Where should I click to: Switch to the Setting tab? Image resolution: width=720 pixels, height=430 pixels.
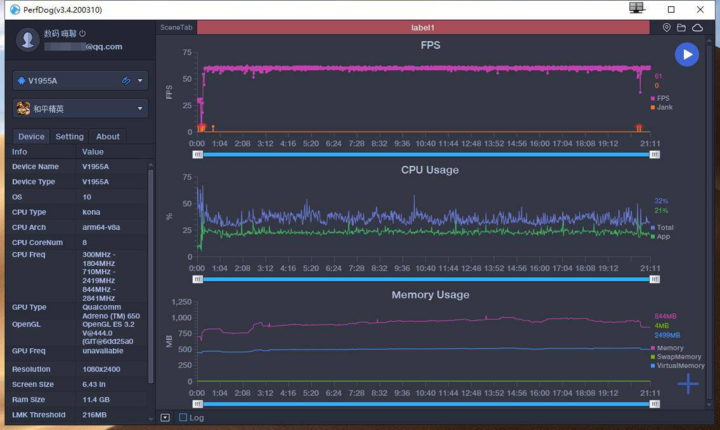click(x=69, y=137)
